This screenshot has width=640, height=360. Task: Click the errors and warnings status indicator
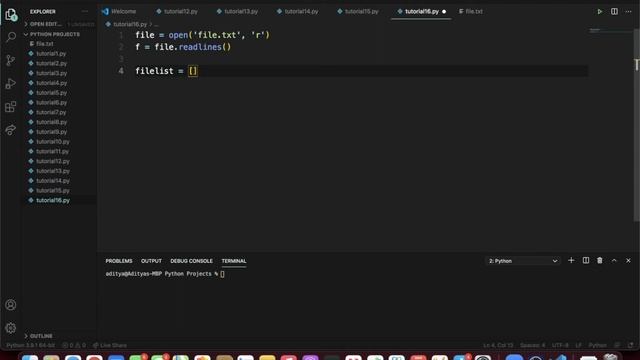tap(74, 345)
